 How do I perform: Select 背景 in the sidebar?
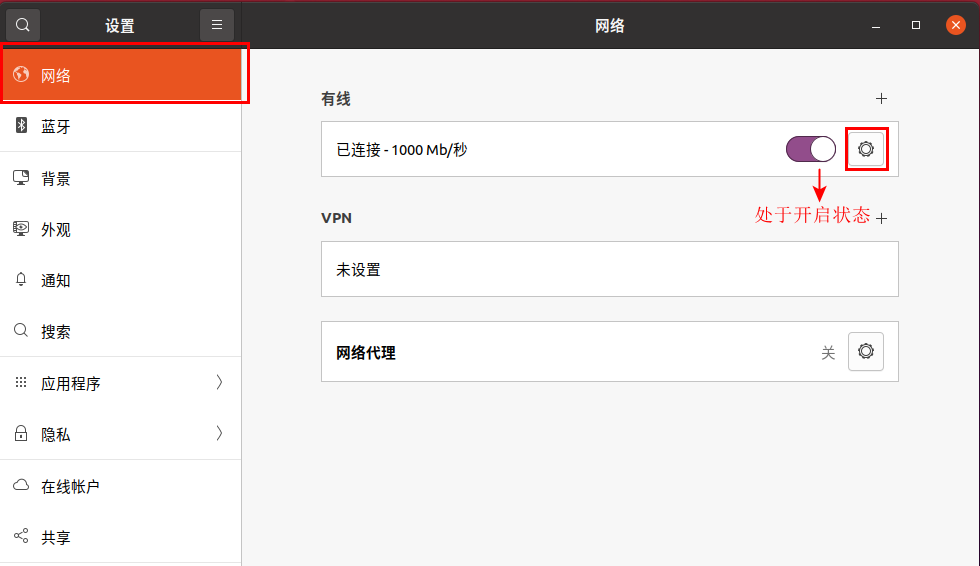(121, 178)
